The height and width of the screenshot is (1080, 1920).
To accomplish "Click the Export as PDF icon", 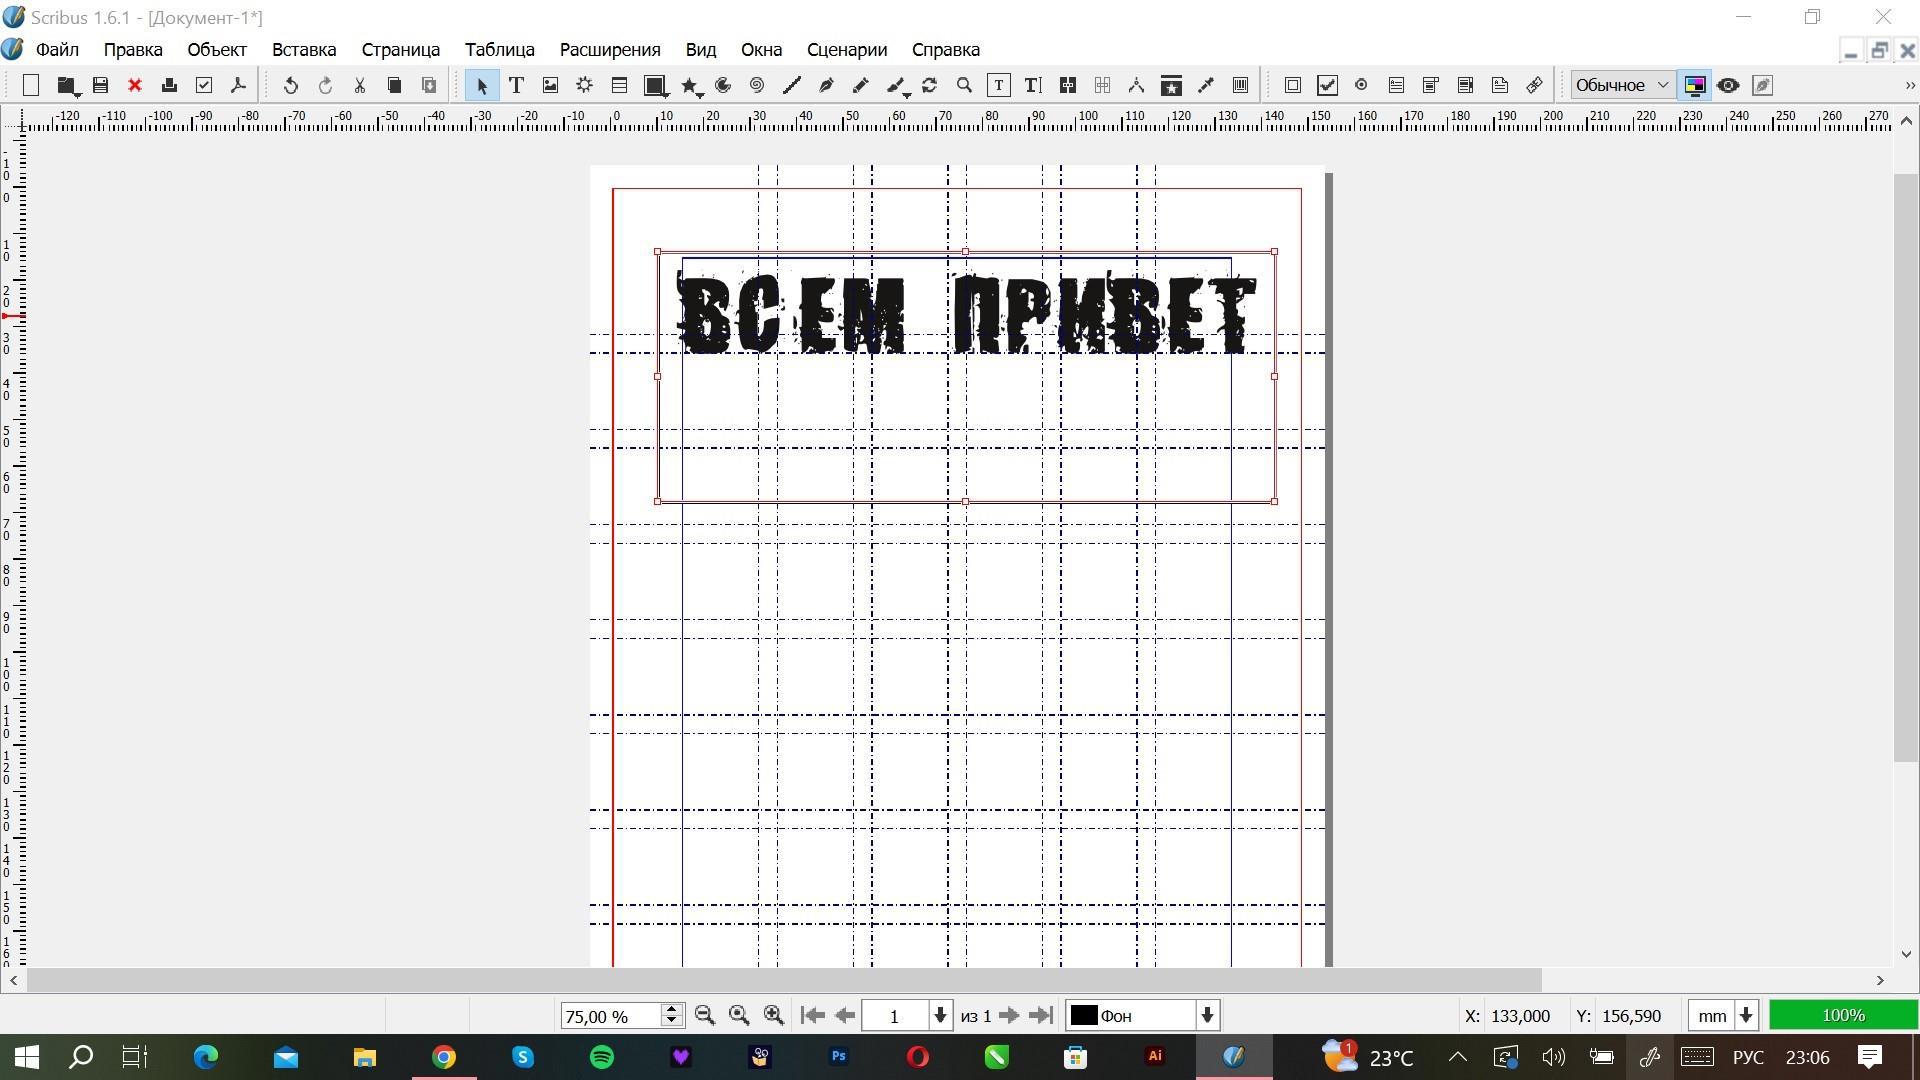I will pyautogui.click(x=238, y=85).
